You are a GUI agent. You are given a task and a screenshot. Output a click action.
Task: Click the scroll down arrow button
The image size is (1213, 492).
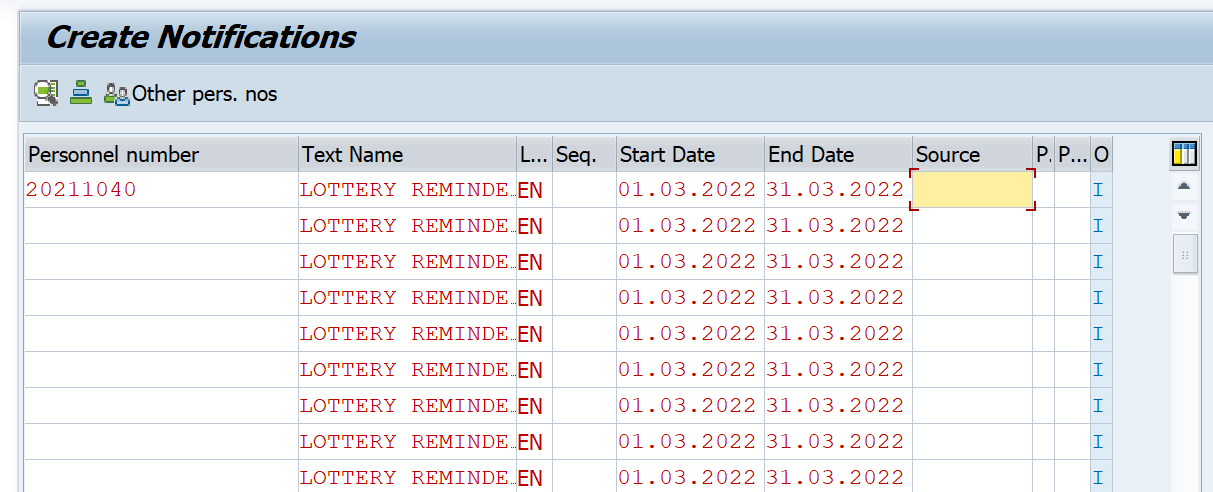[1184, 215]
